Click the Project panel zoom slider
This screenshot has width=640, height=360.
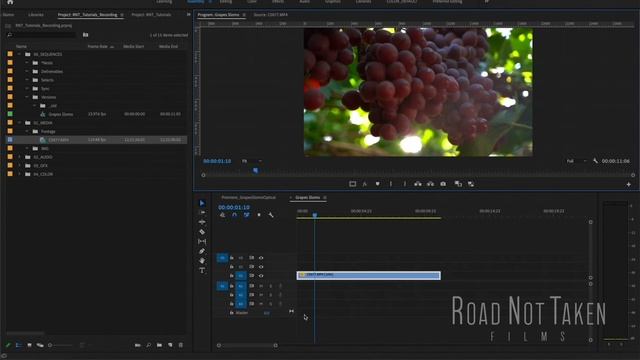[62, 345]
